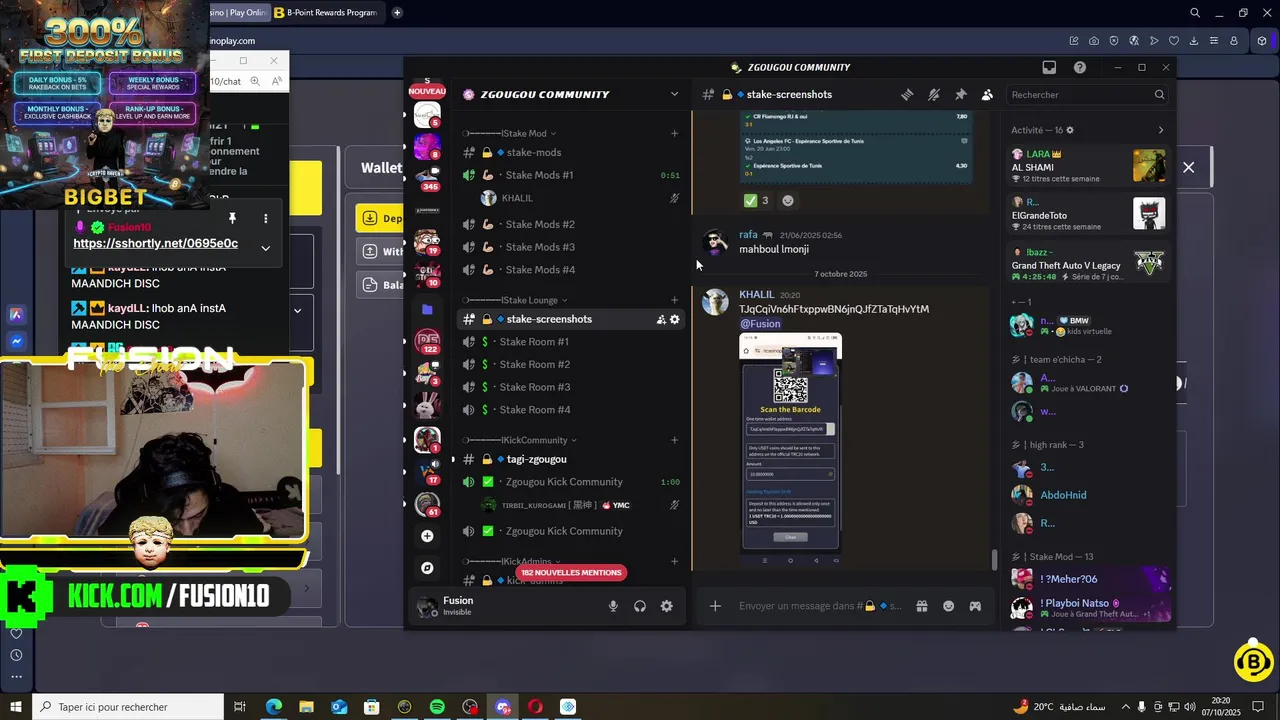1280x720 pixels.
Task: Select member AbdoHnid in member list
Action: (1088, 495)
